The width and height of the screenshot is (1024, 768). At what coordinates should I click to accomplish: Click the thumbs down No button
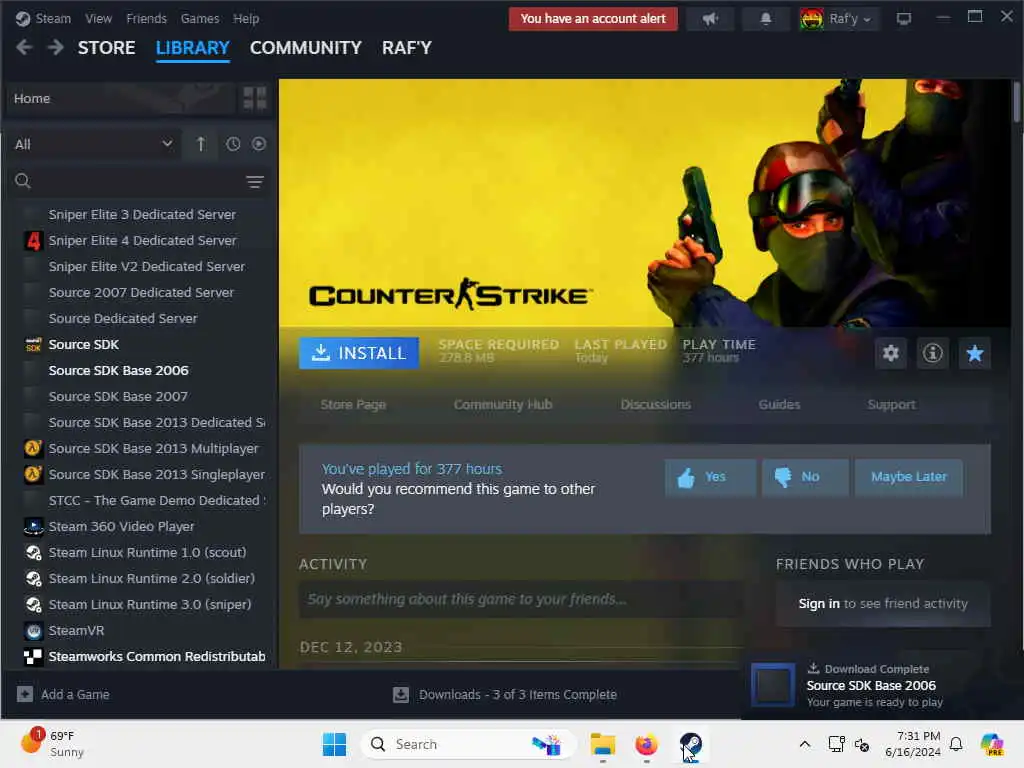805,477
